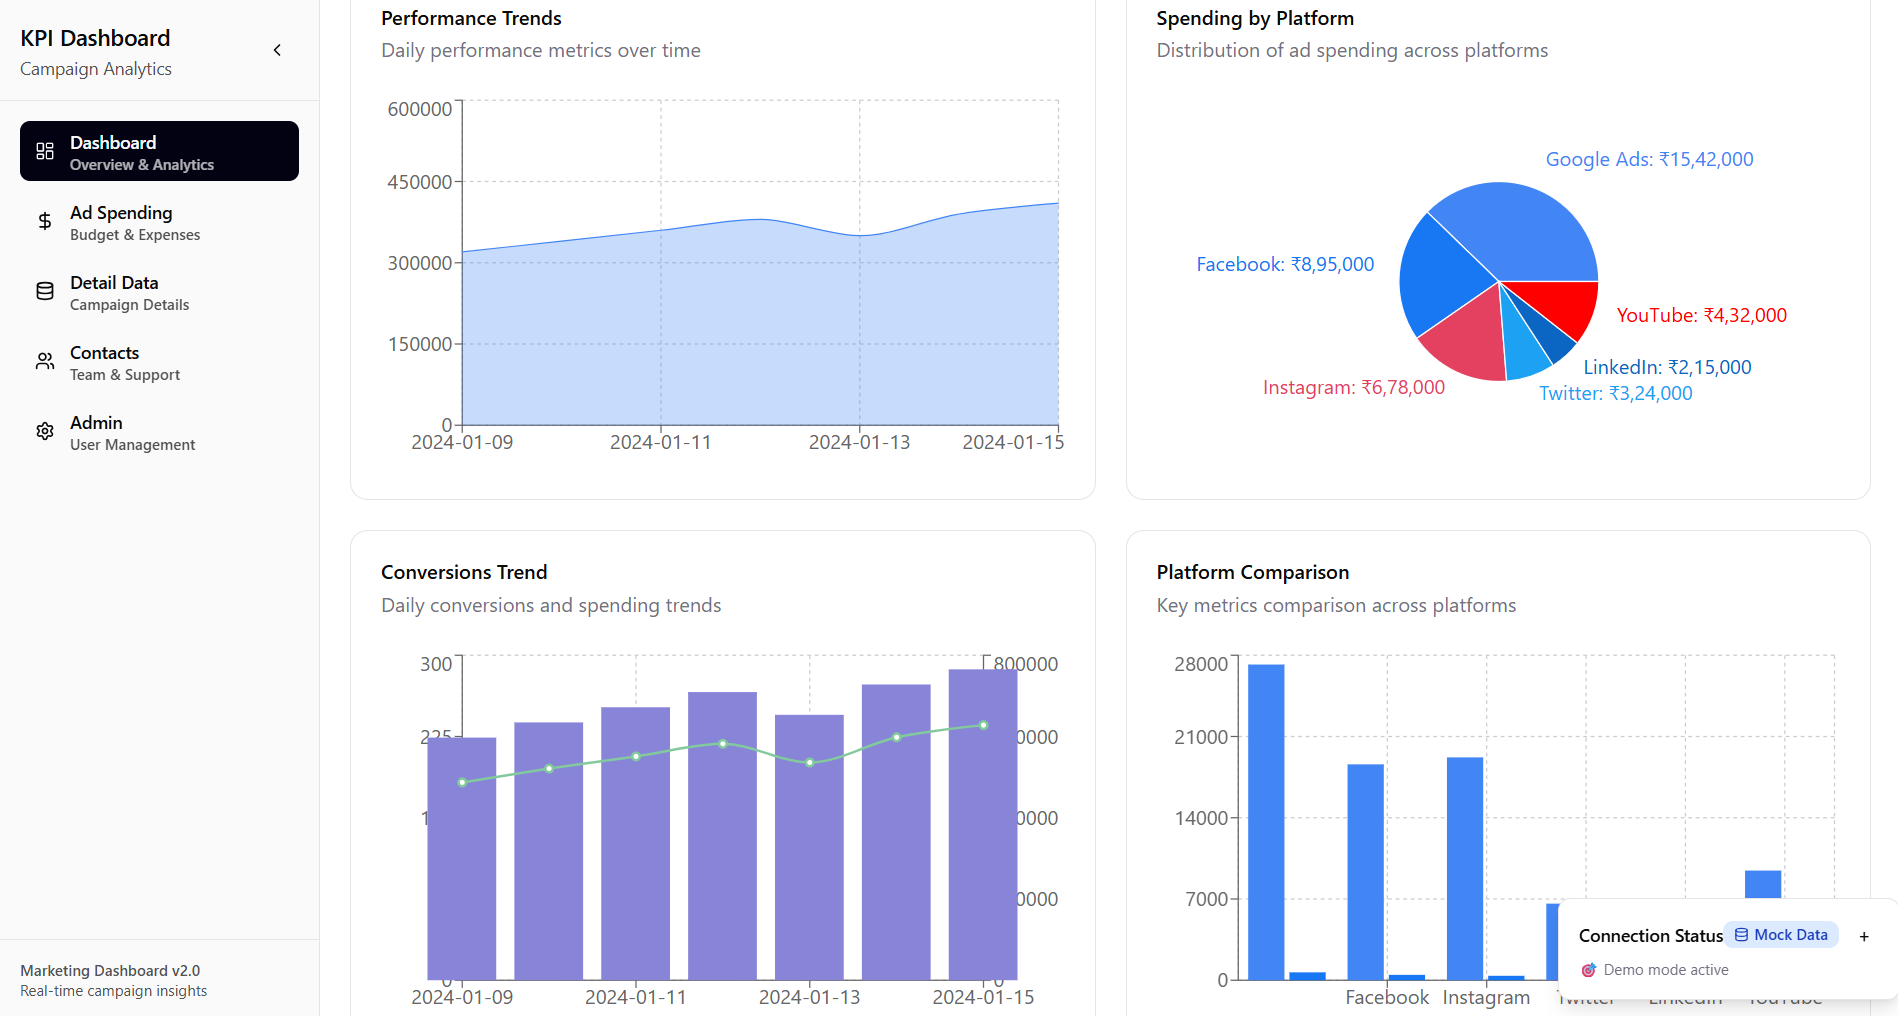Click the Conversions Trend heading
Viewport: 1898px width, 1016px height.
point(464,572)
